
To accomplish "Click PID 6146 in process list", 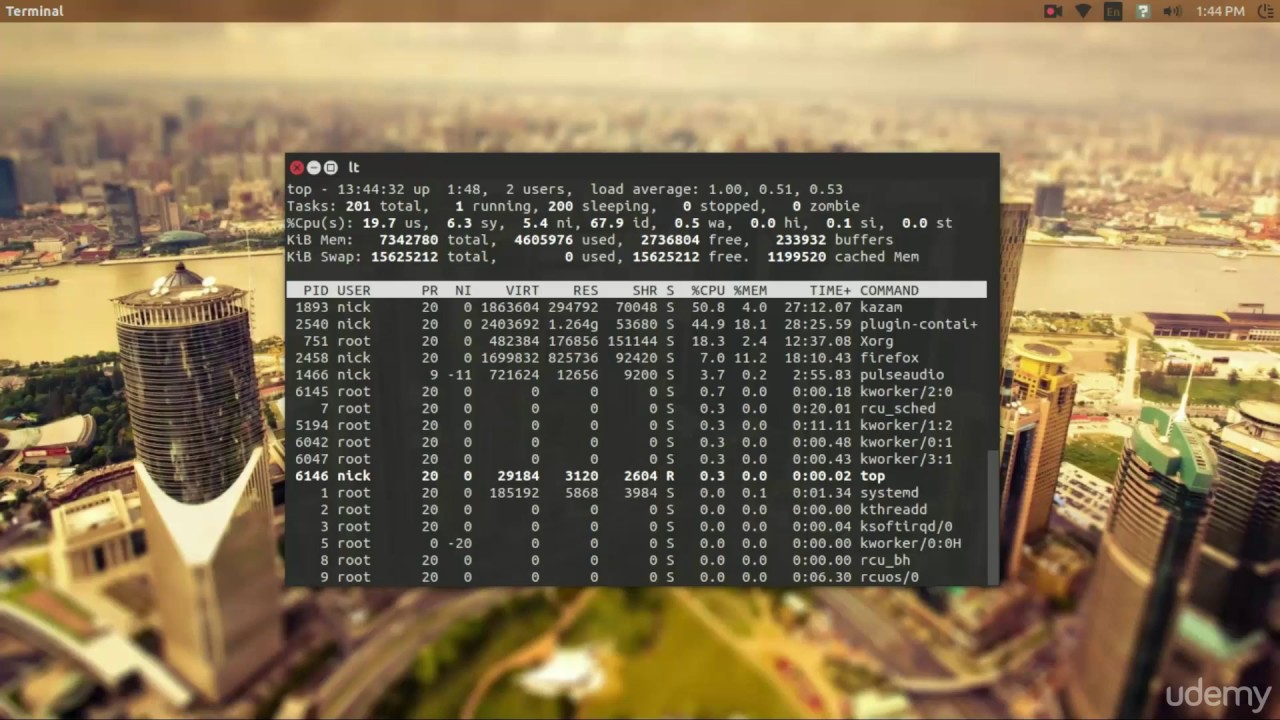I will (312, 476).
